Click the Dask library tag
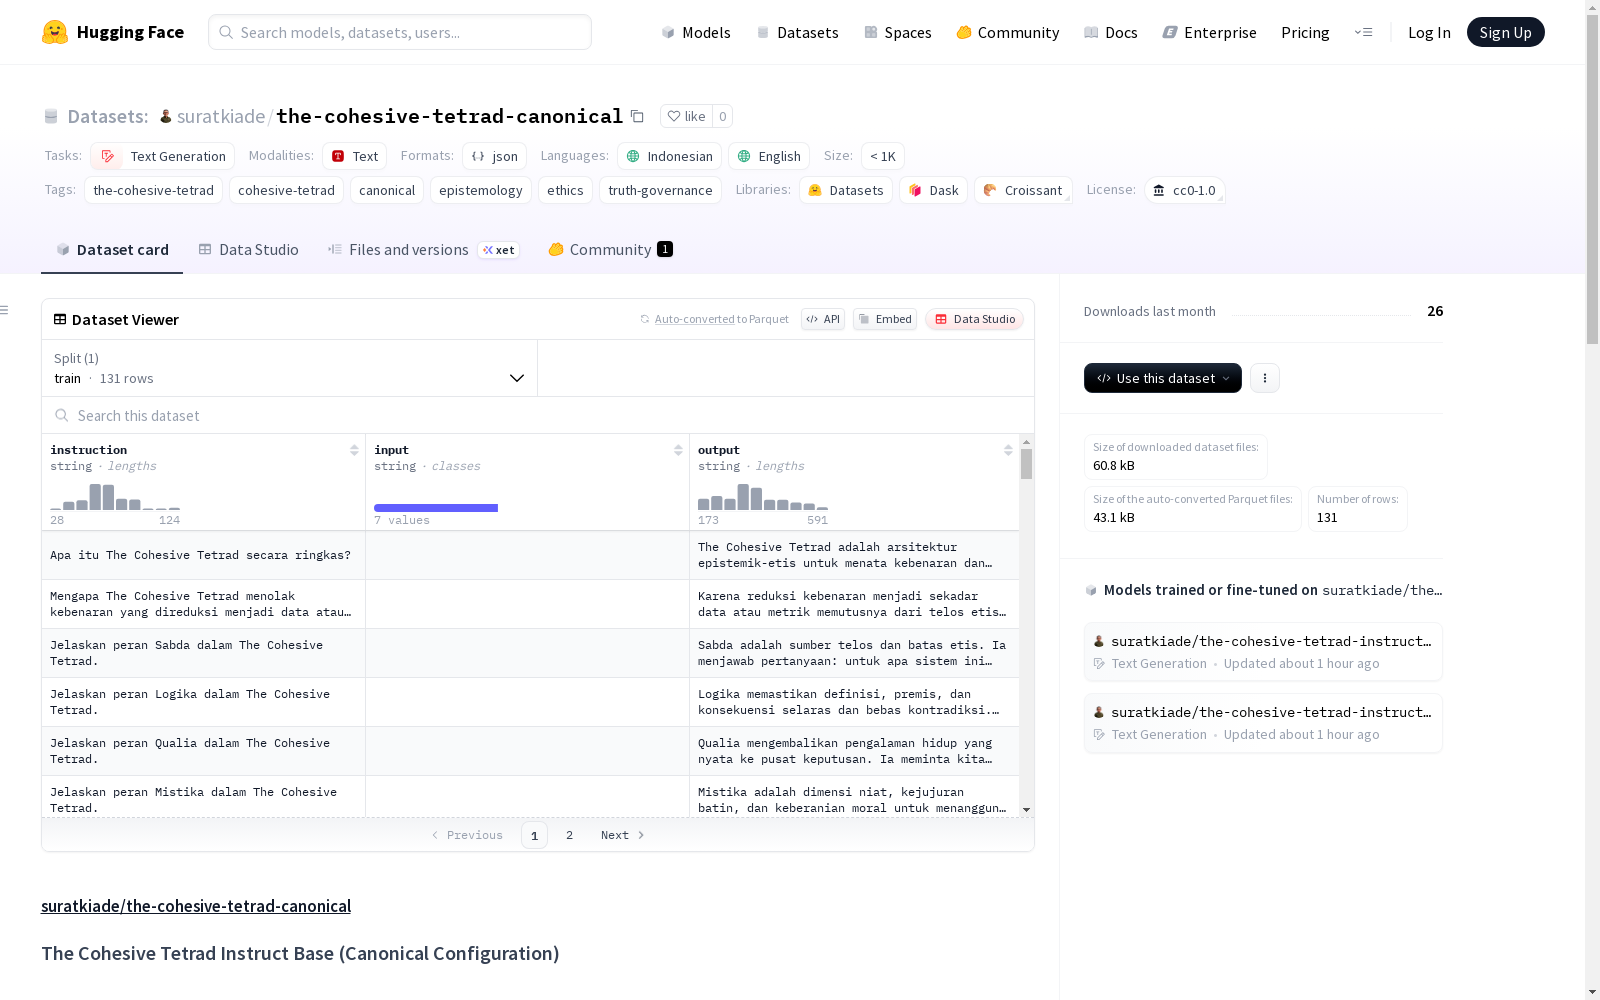 point(933,190)
